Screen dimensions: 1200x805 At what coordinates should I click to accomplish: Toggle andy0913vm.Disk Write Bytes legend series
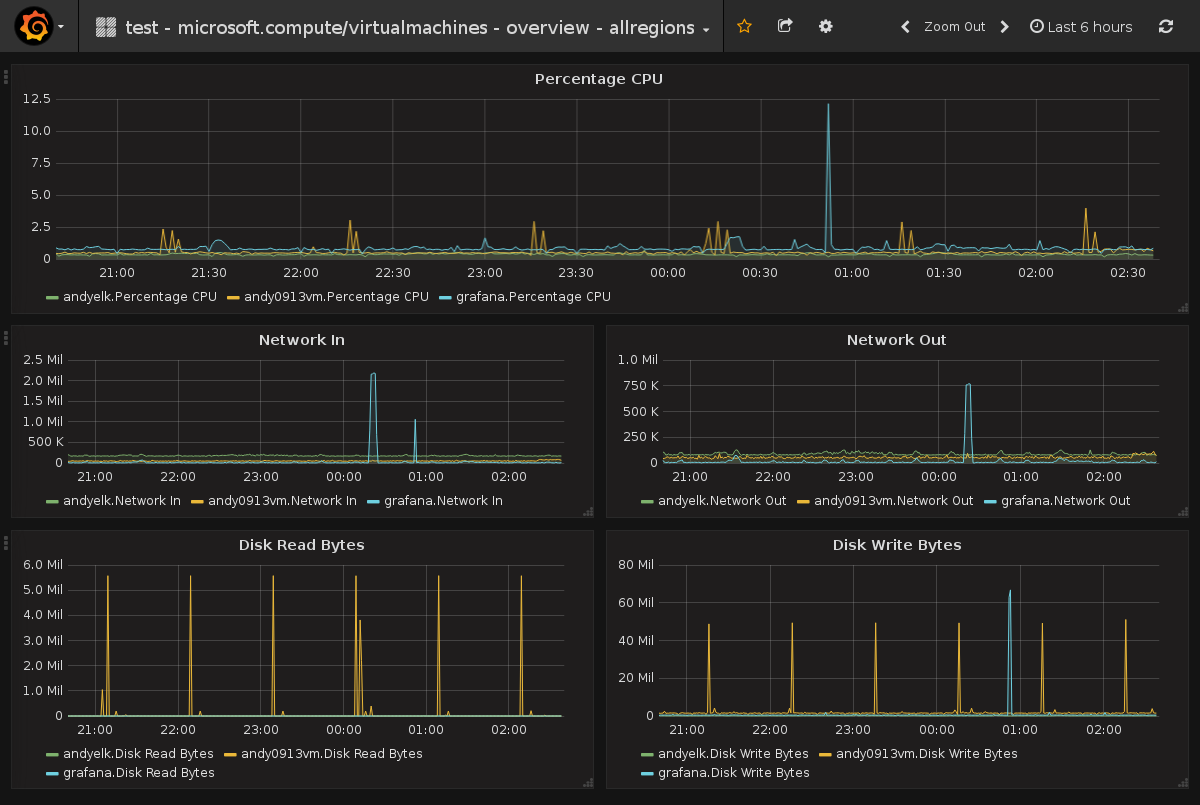pyautogui.click(x=926, y=754)
